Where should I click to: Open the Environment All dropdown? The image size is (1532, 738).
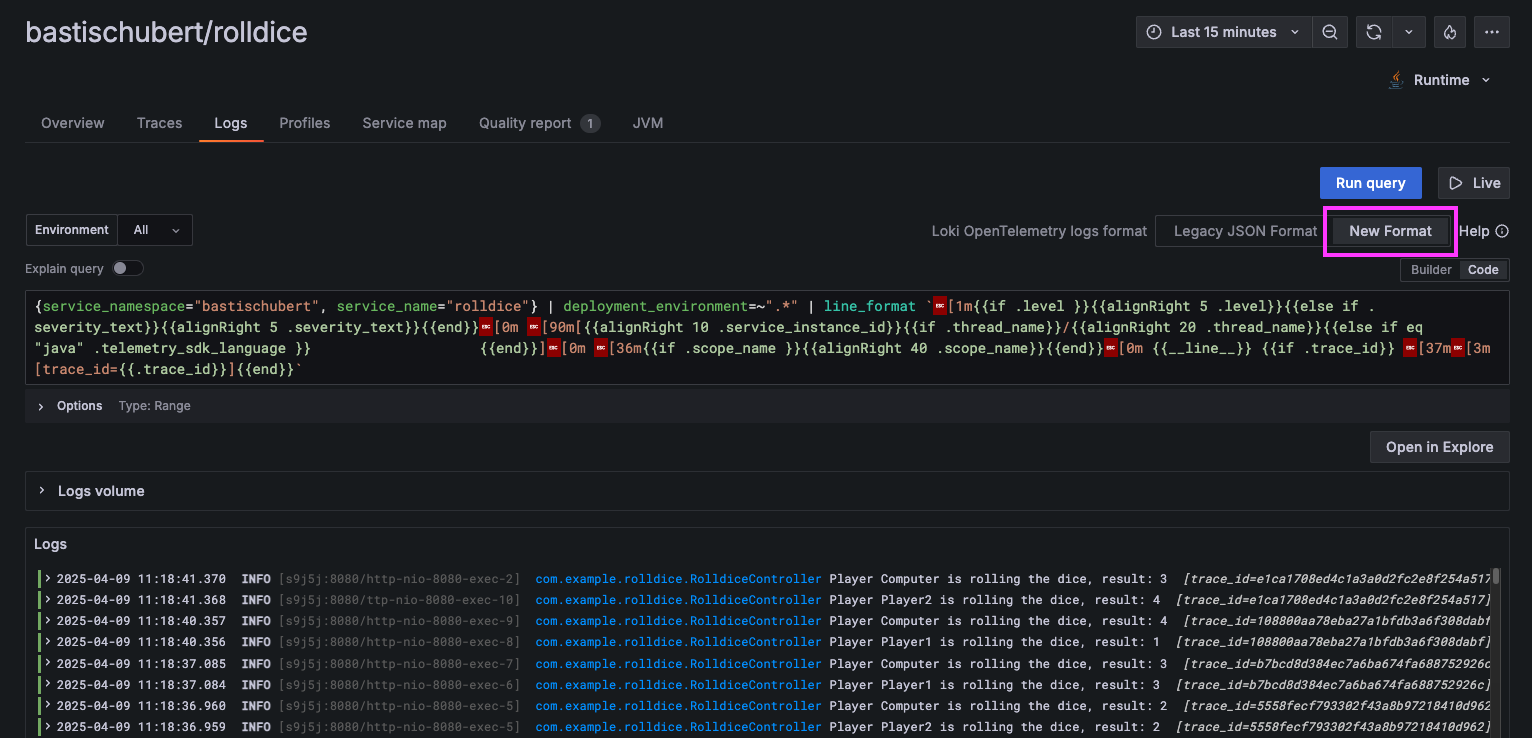[x=155, y=230]
